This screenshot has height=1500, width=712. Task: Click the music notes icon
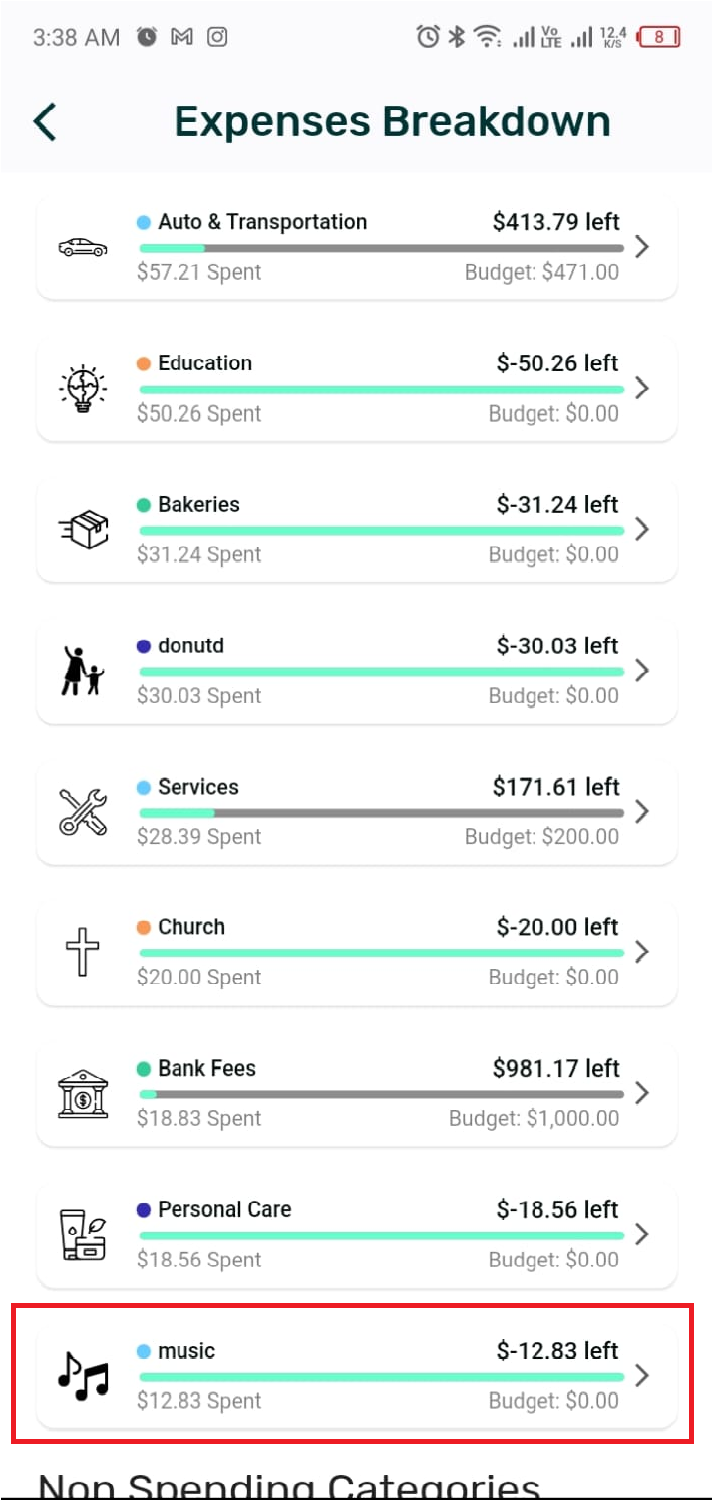coord(83,1375)
